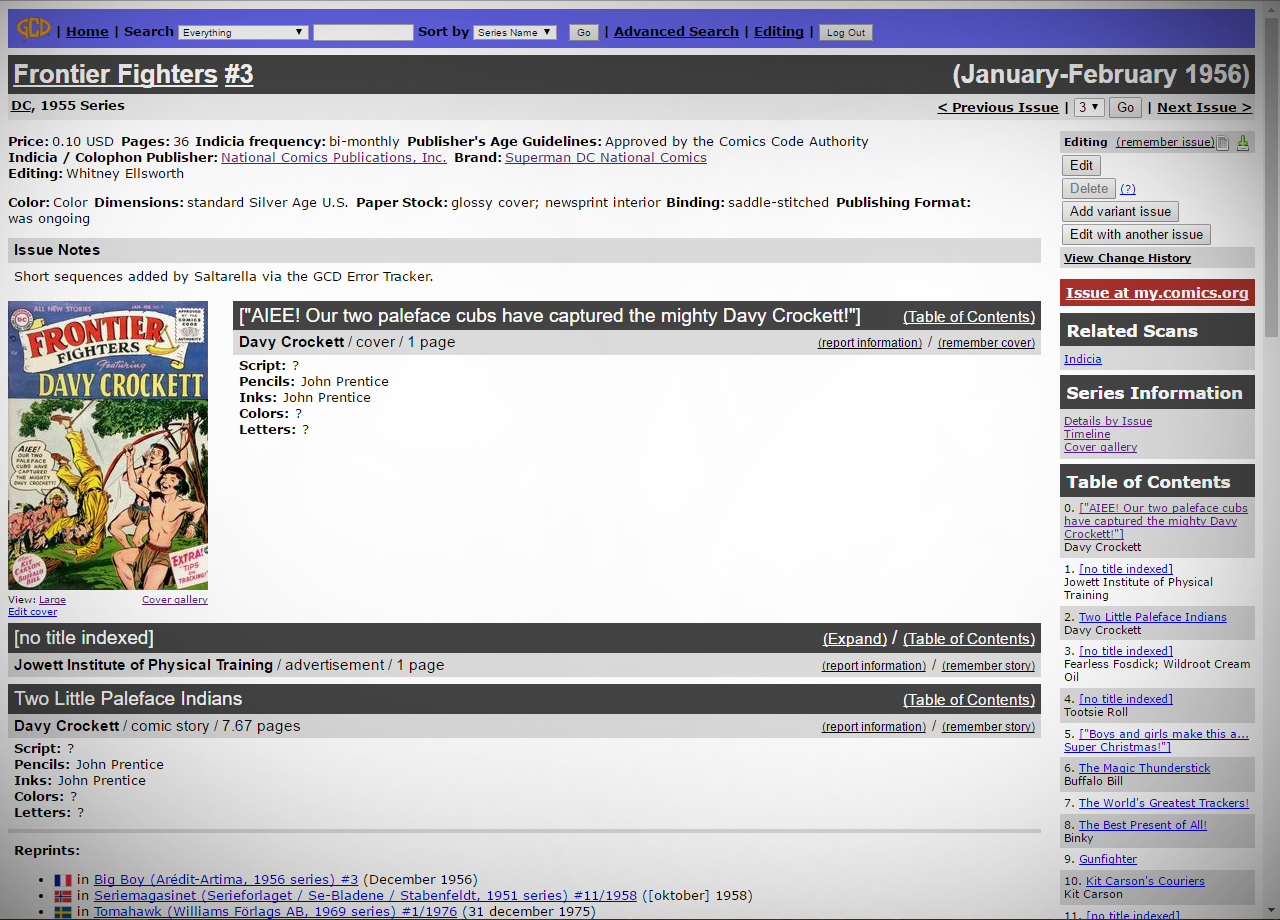Click remember story for Jowett advertisement
Viewport: 1280px width, 920px height.
click(988, 666)
